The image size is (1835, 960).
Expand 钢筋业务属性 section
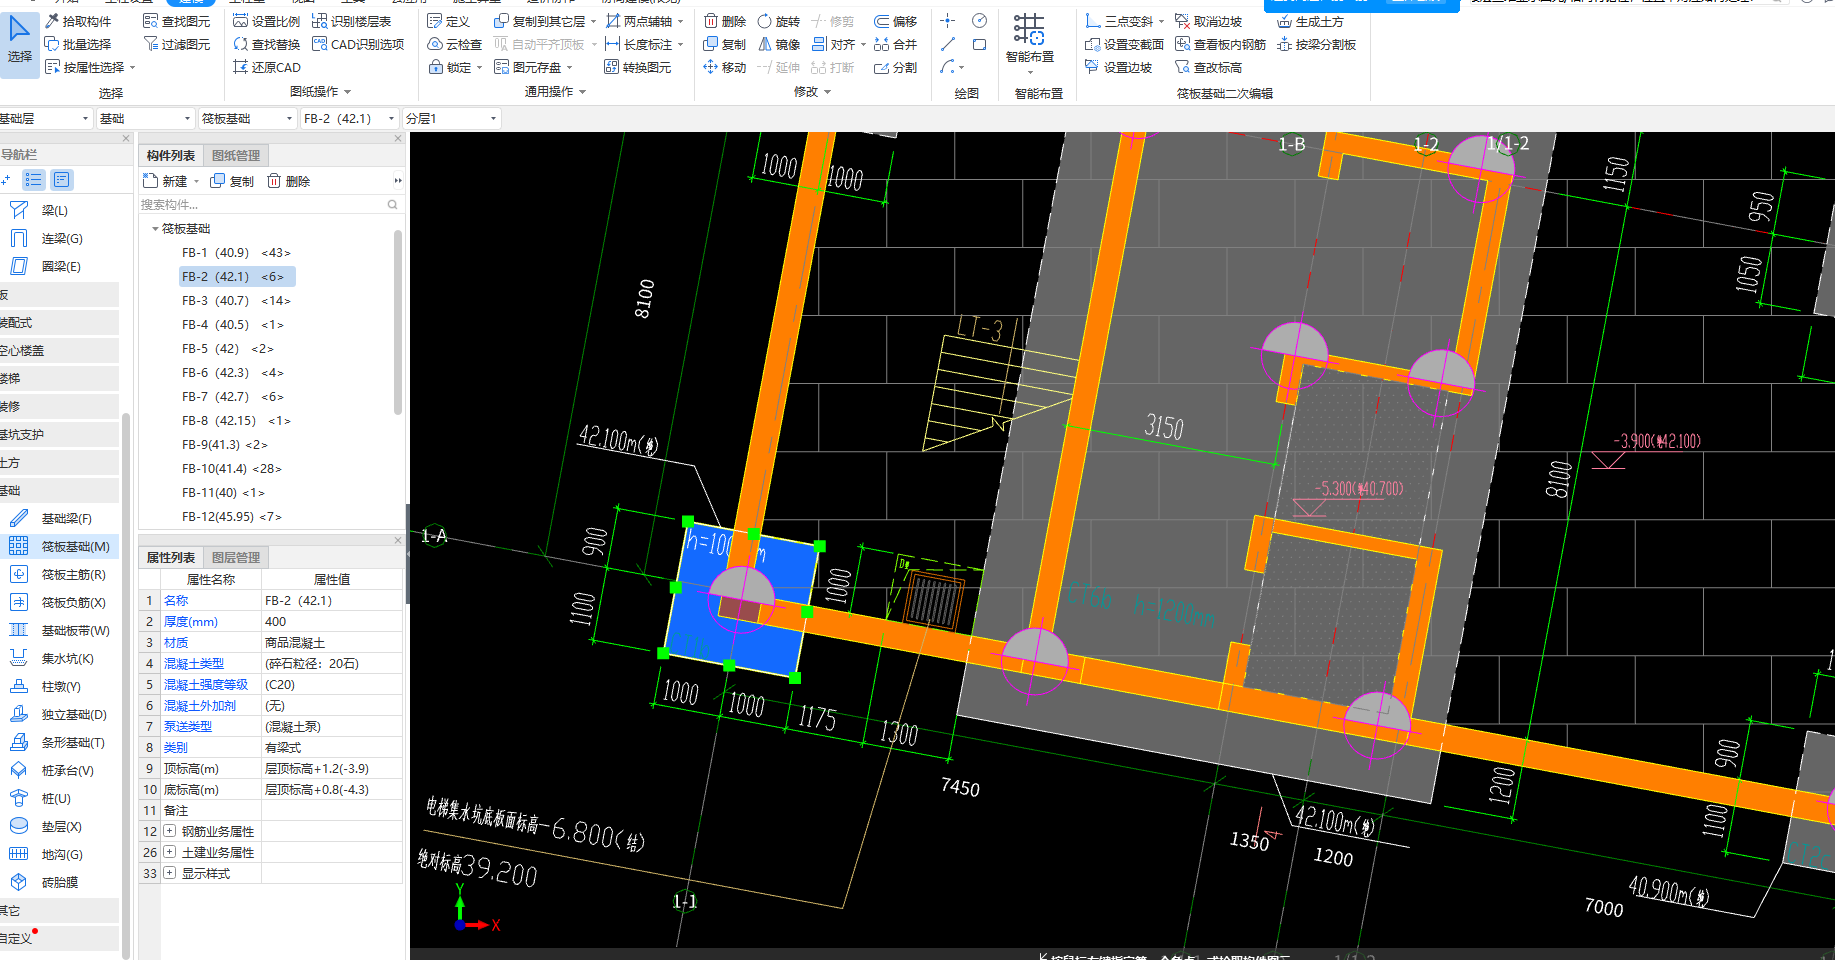170,831
